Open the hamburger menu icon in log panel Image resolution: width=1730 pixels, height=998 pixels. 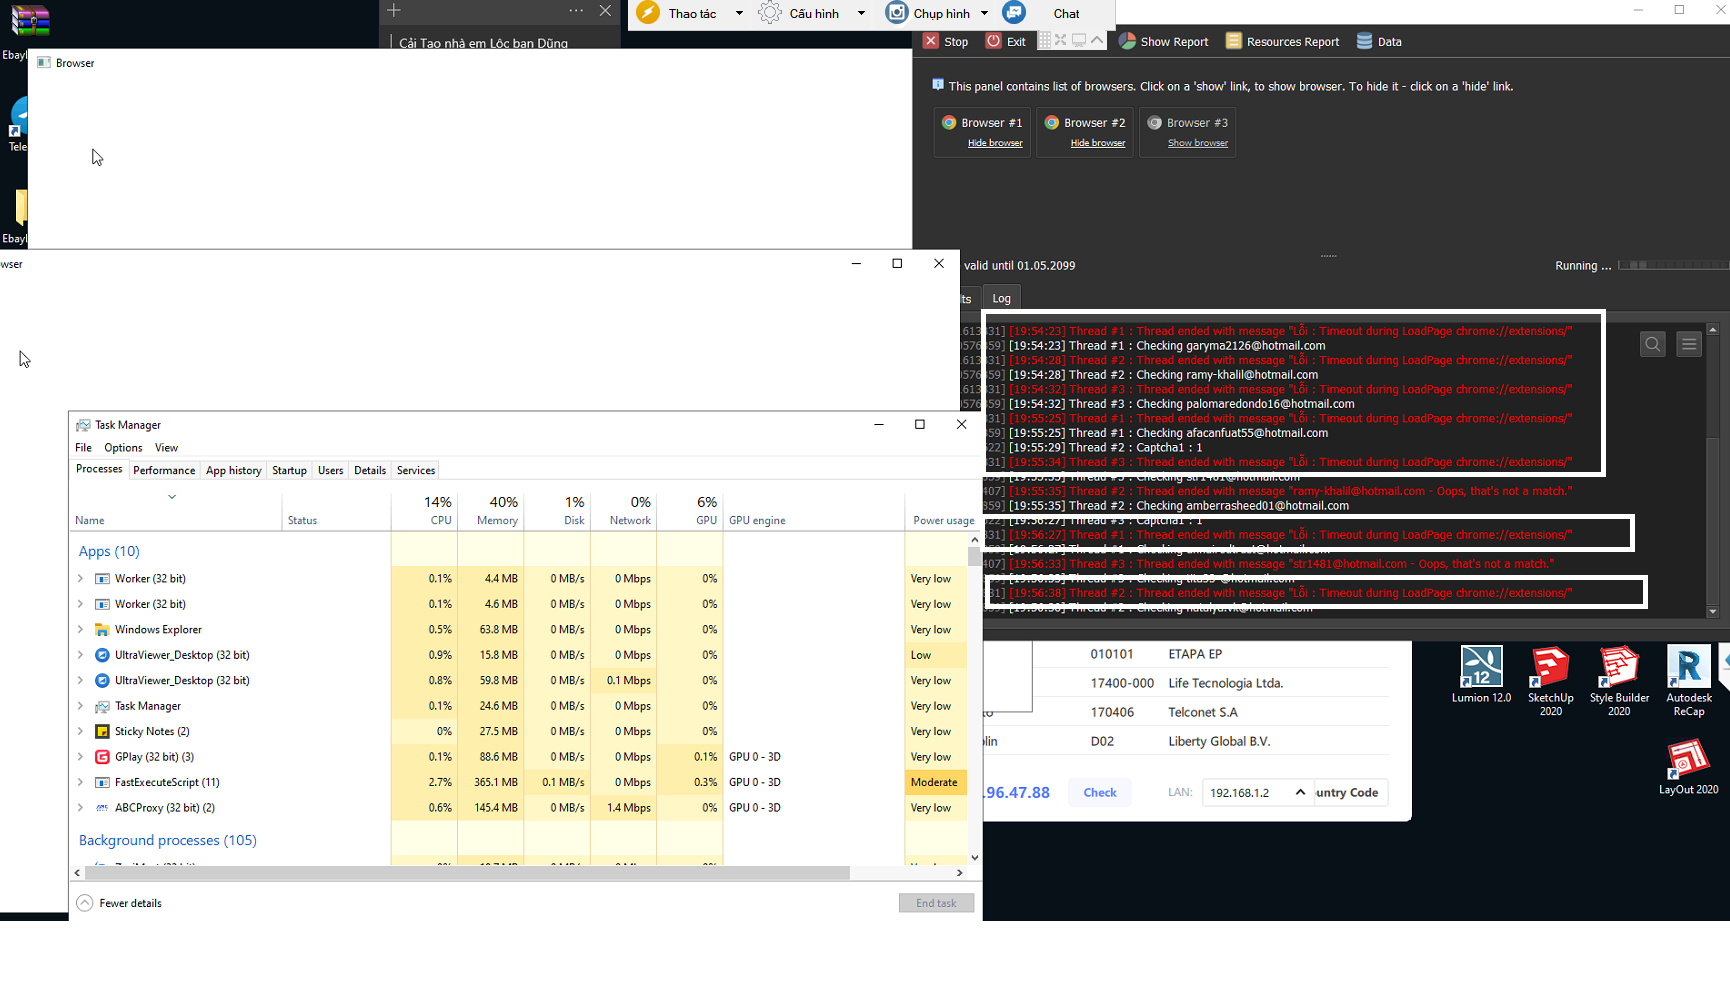[x=1689, y=345]
